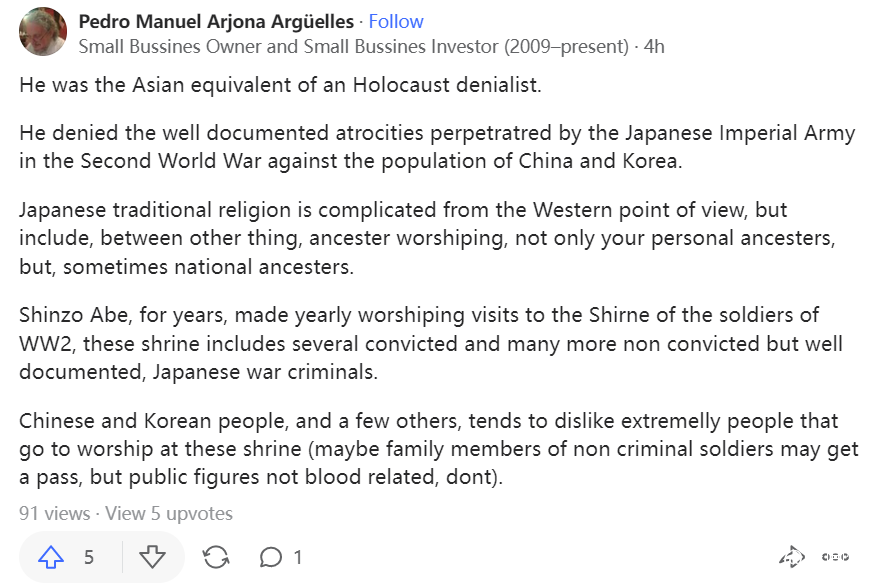Click the 91 views text
Viewport: 879px width, 583px height.
(55, 514)
